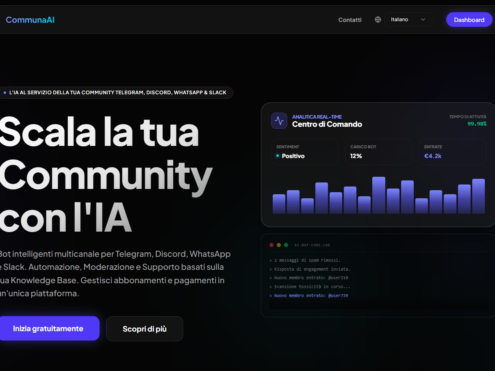Click the red dot in the log window
The width and height of the screenshot is (495, 371).
pyautogui.click(x=271, y=245)
